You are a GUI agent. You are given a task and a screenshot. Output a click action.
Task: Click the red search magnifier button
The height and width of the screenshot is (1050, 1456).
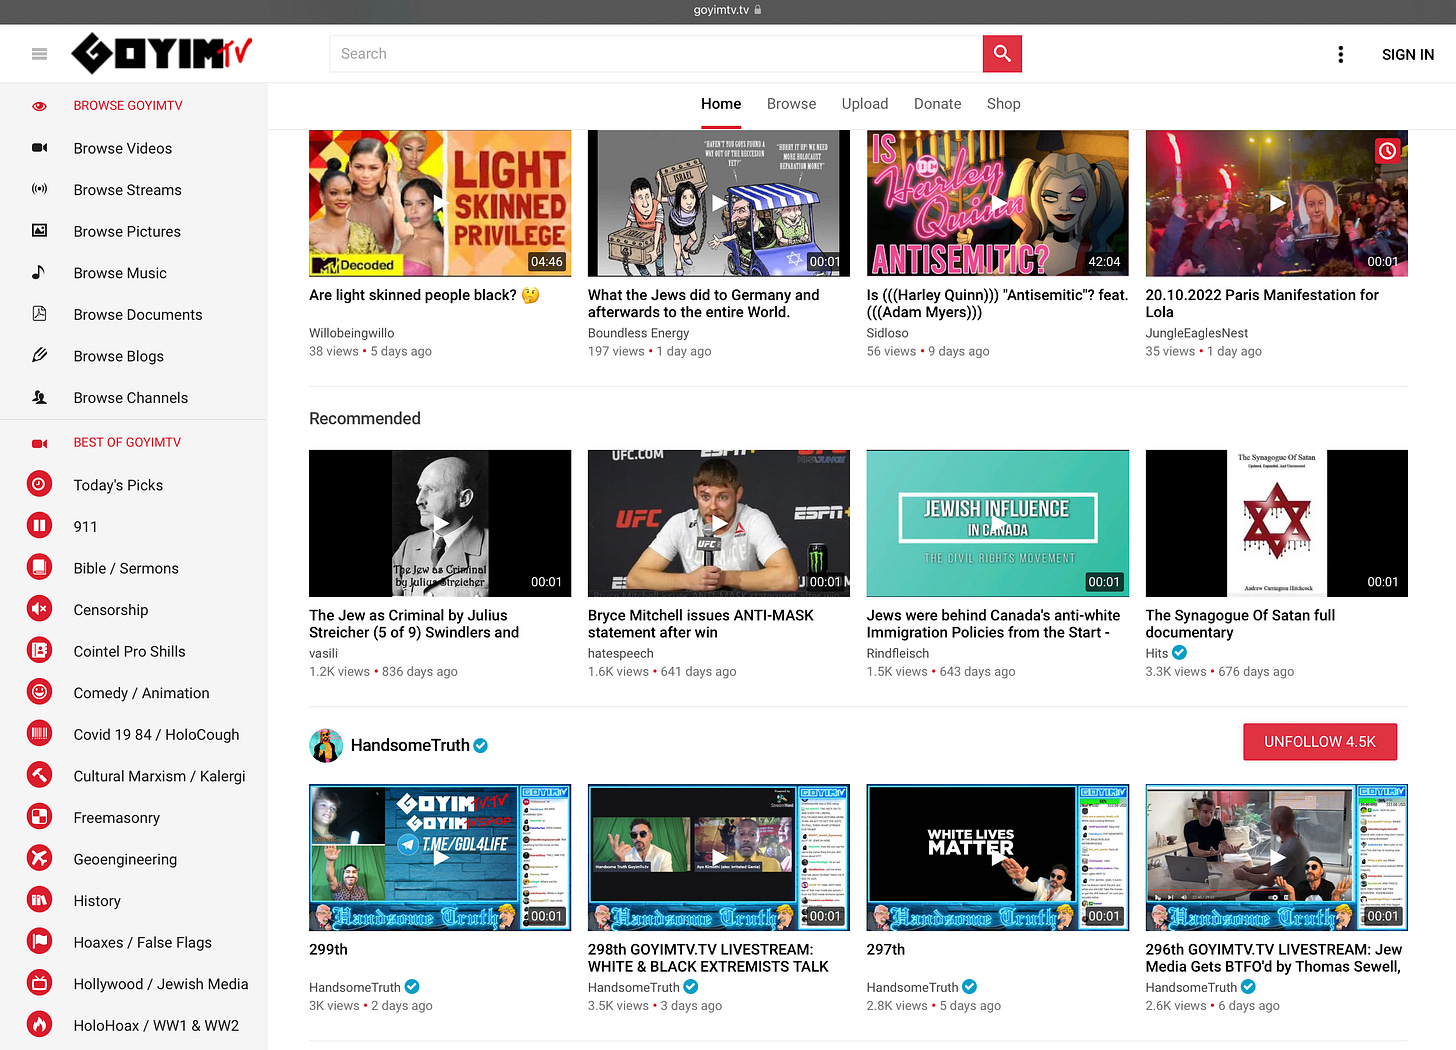click(x=1002, y=54)
